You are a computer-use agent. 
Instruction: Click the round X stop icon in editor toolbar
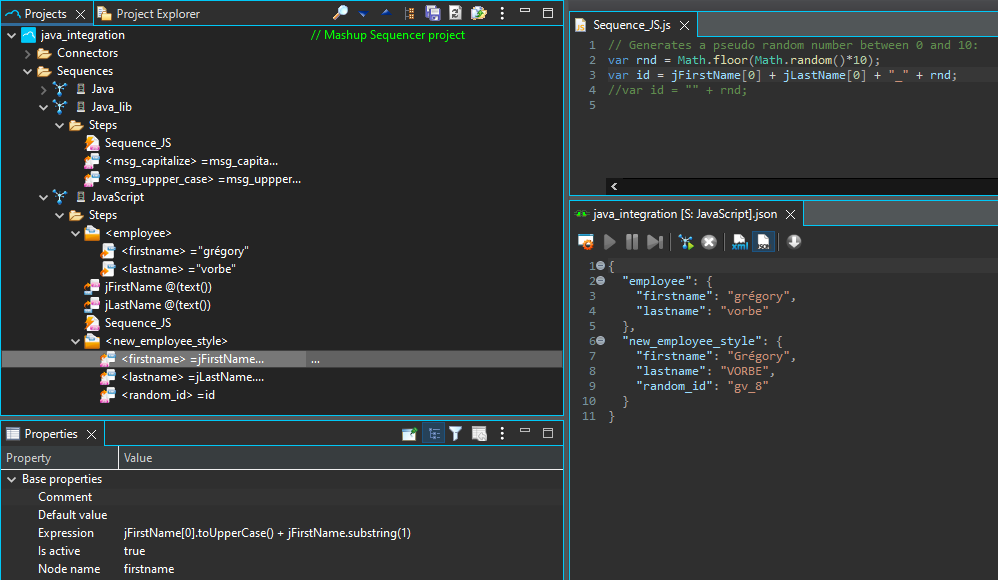click(x=709, y=242)
